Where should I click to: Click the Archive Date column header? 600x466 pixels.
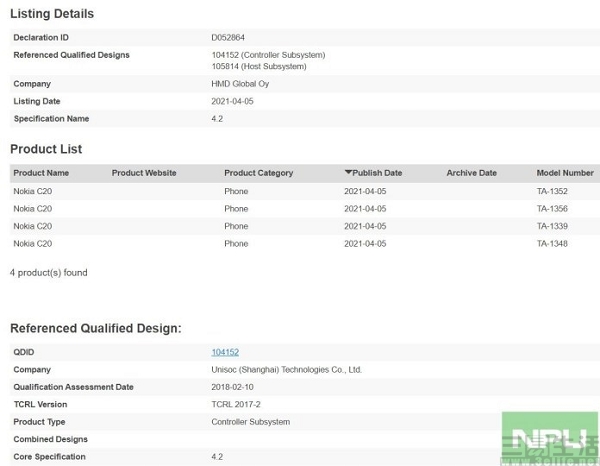coord(471,173)
